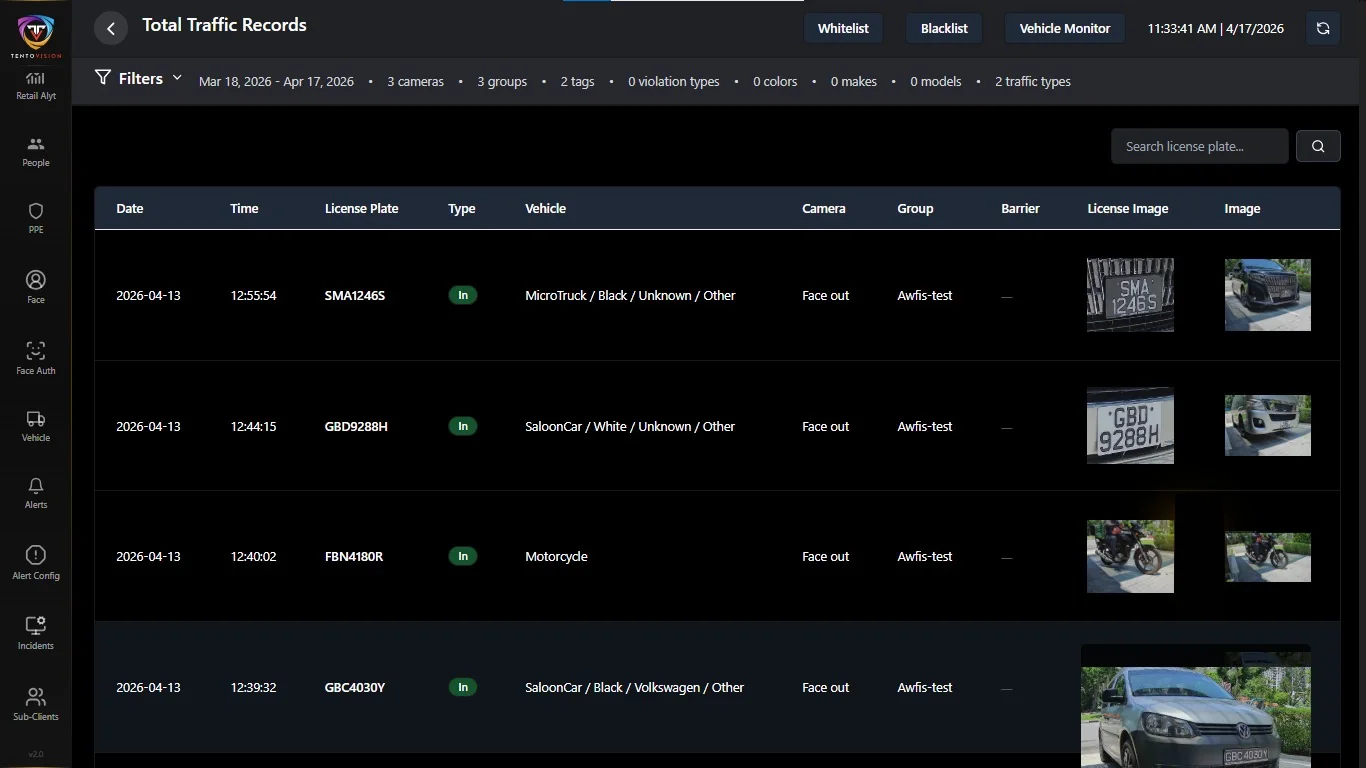The width and height of the screenshot is (1366, 768).
Task: Click "2 traffic types" filter summary
Action: [x=1033, y=82]
